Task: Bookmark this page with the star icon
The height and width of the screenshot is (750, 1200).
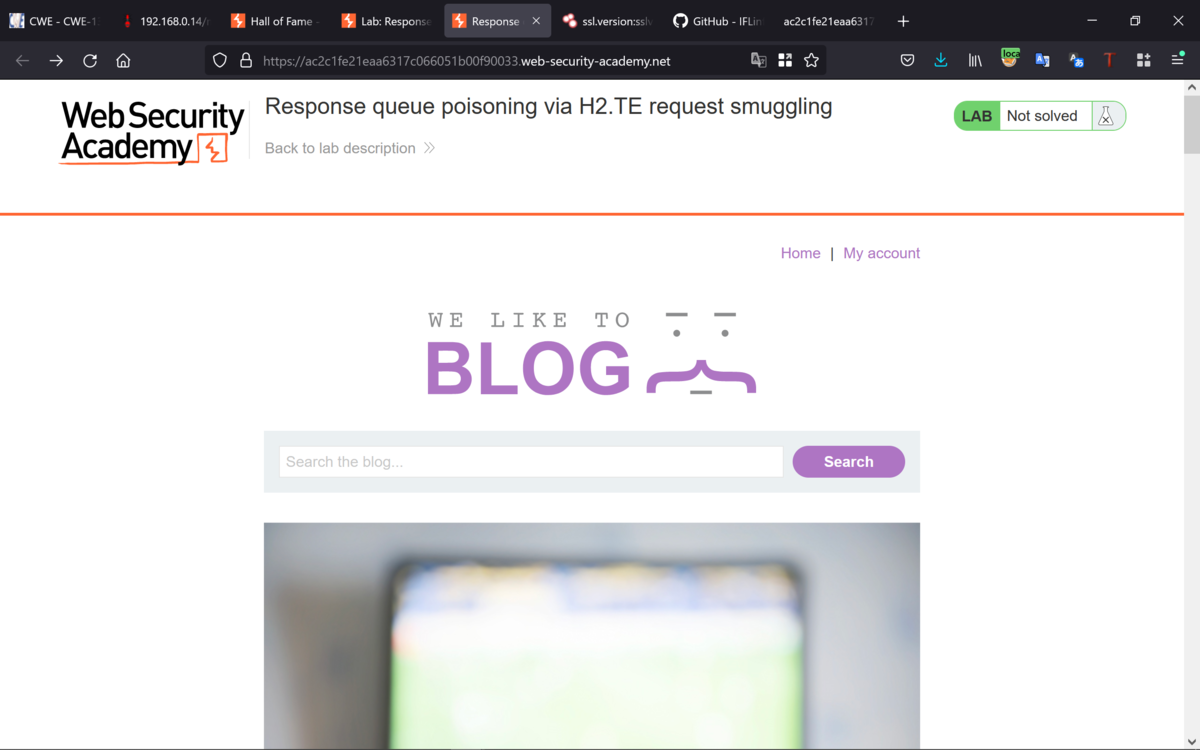Action: 811,61
